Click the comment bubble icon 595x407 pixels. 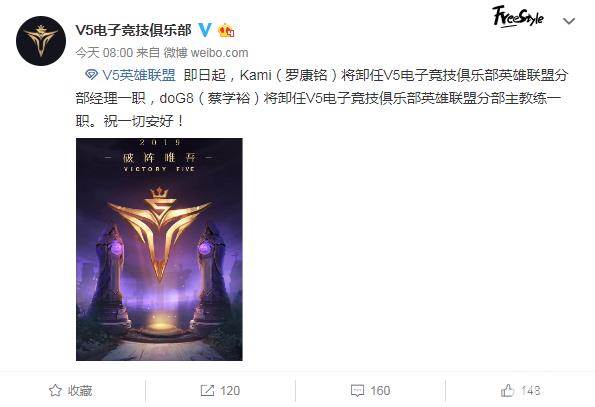pos(357,391)
